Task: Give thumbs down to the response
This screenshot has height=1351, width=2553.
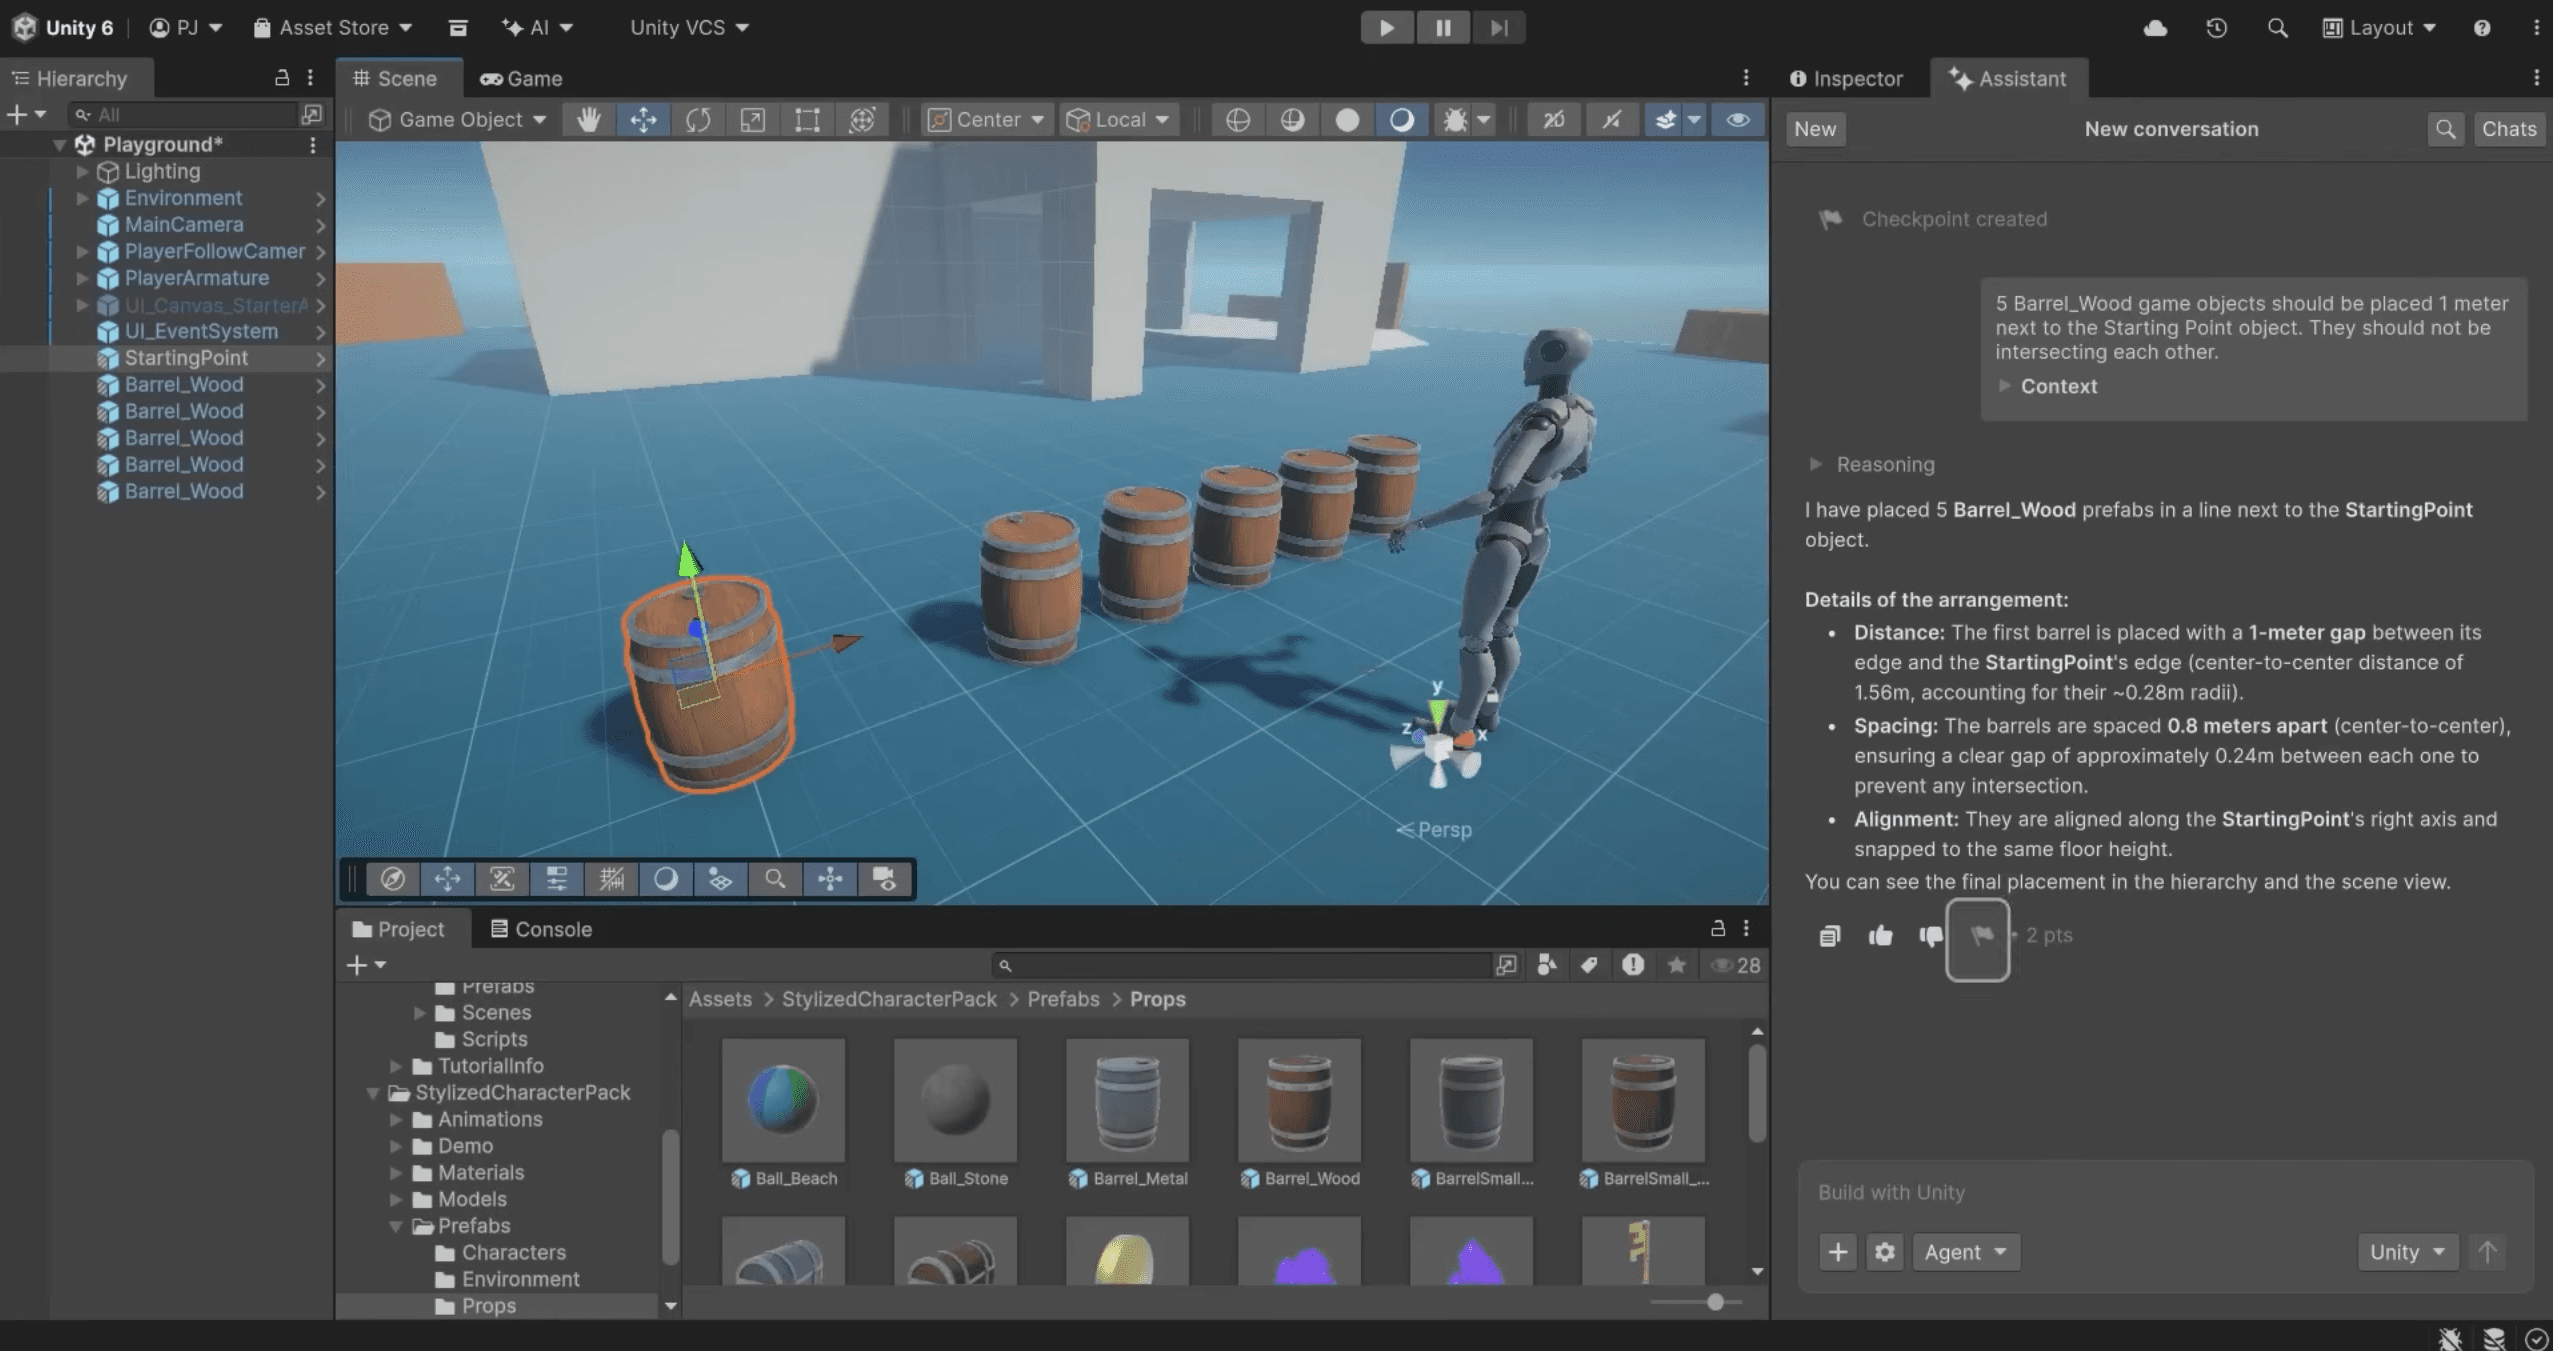Action: click(x=1931, y=936)
